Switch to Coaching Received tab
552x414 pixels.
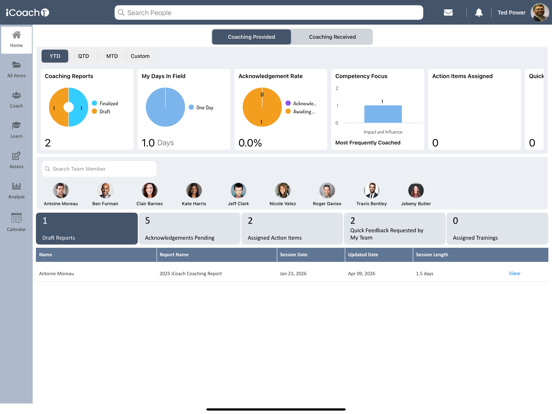pos(332,37)
